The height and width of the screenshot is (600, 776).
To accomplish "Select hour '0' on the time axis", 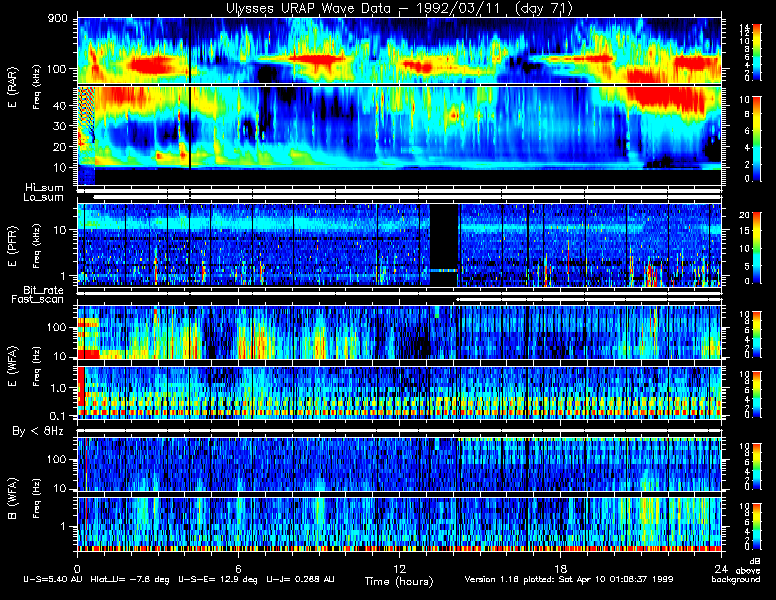I will coord(77,568).
